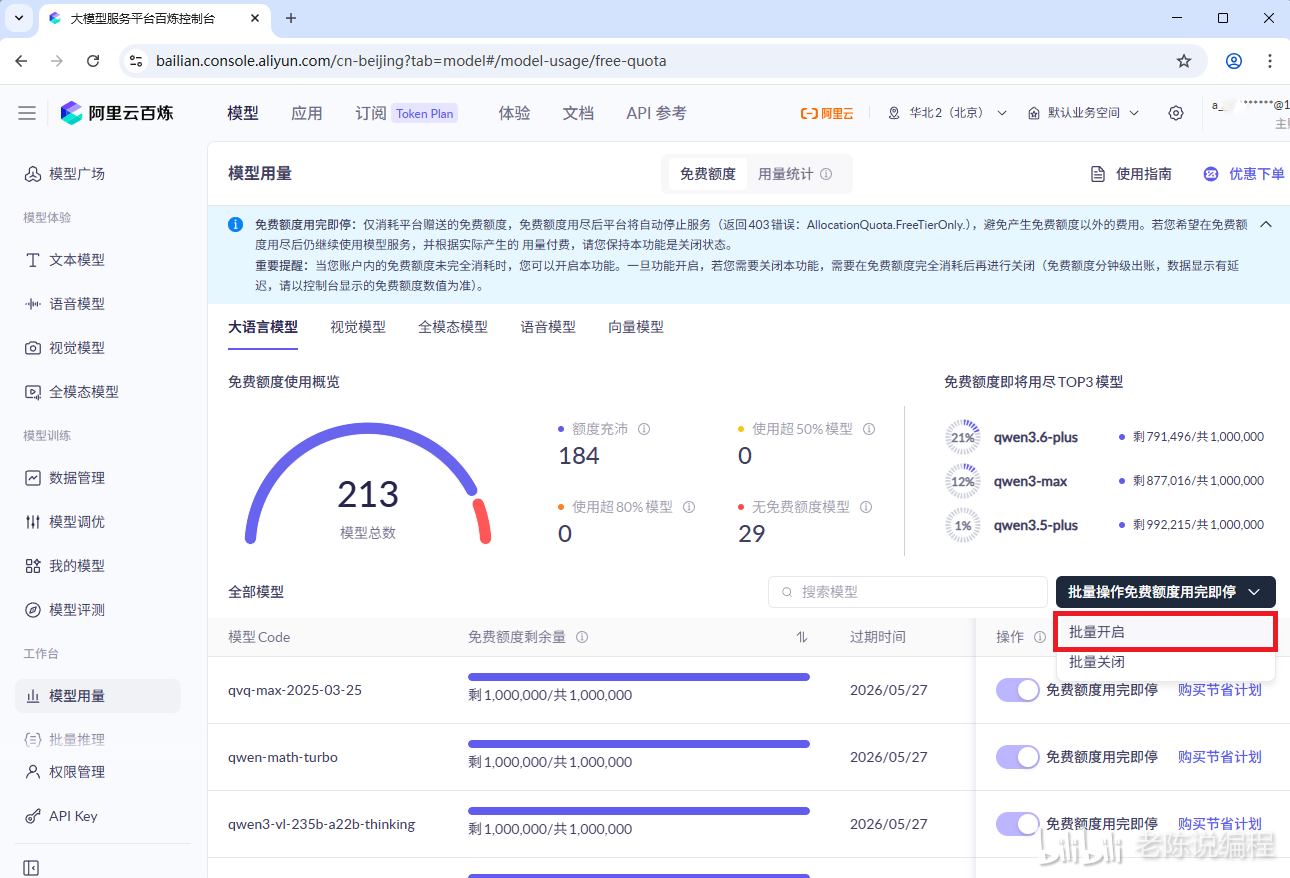Image resolution: width=1290 pixels, height=878 pixels.
Task: Click info icon beside 无免费额度模型
Action: pyautogui.click(x=866, y=507)
